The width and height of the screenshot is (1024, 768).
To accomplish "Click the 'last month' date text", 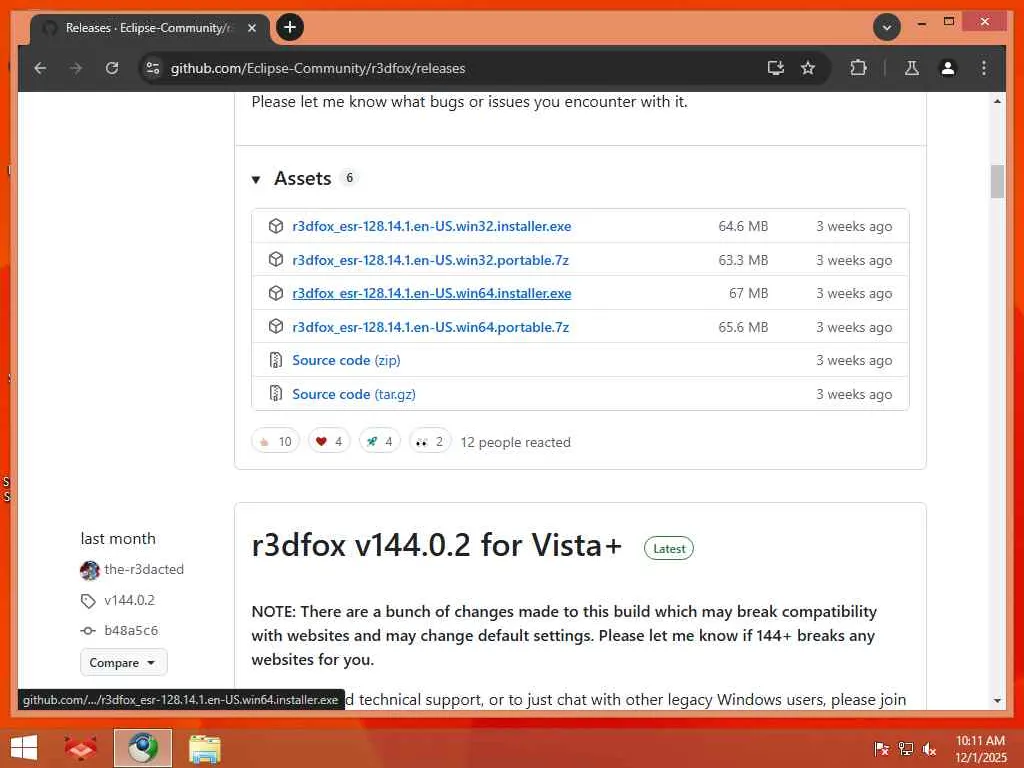I will coord(118,539).
